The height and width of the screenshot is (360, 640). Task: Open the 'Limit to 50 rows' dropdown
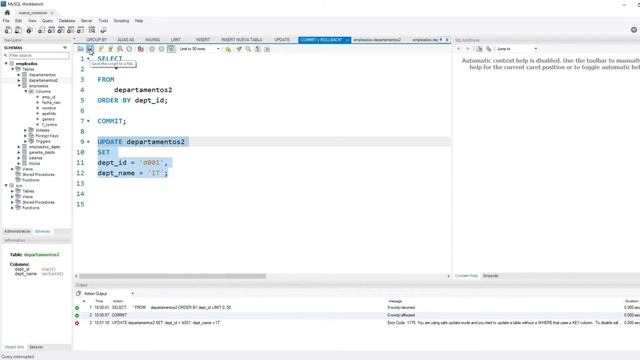pyautogui.click(x=199, y=49)
